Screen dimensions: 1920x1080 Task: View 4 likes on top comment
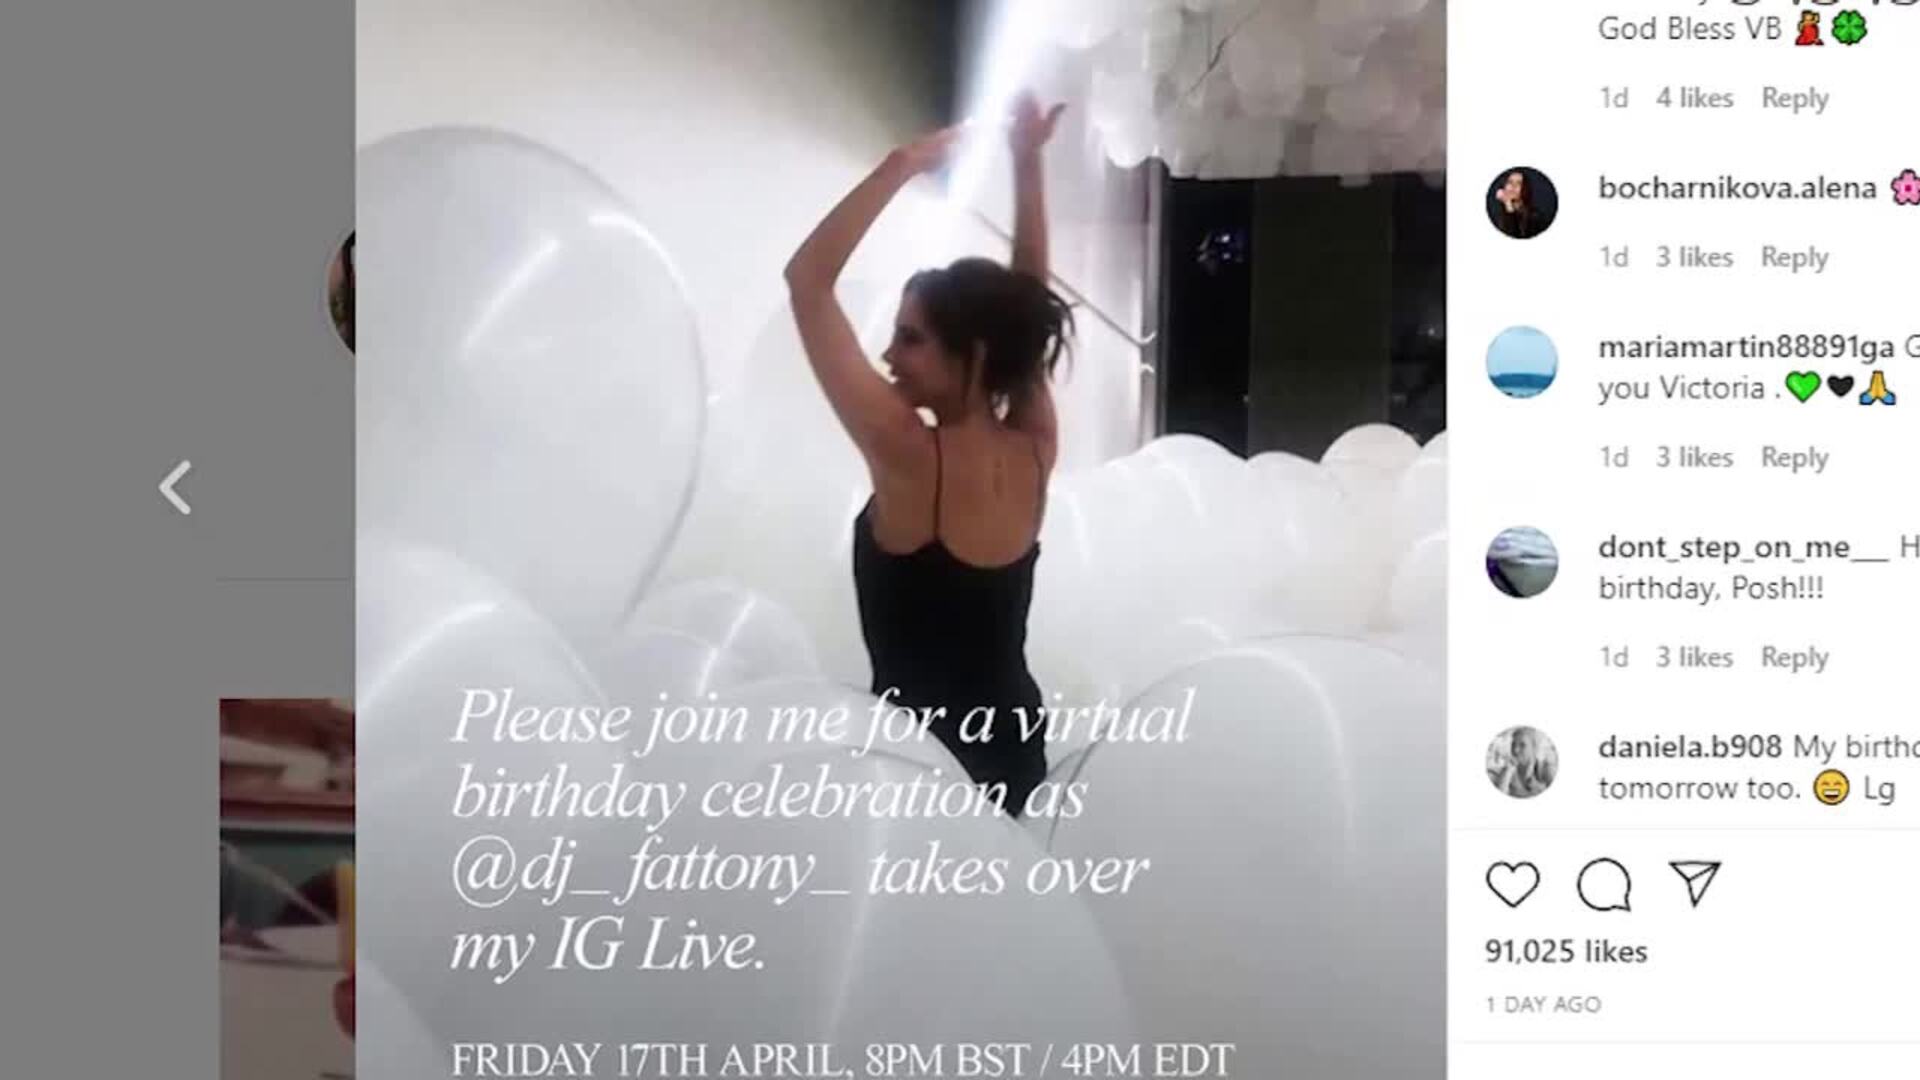point(1694,98)
